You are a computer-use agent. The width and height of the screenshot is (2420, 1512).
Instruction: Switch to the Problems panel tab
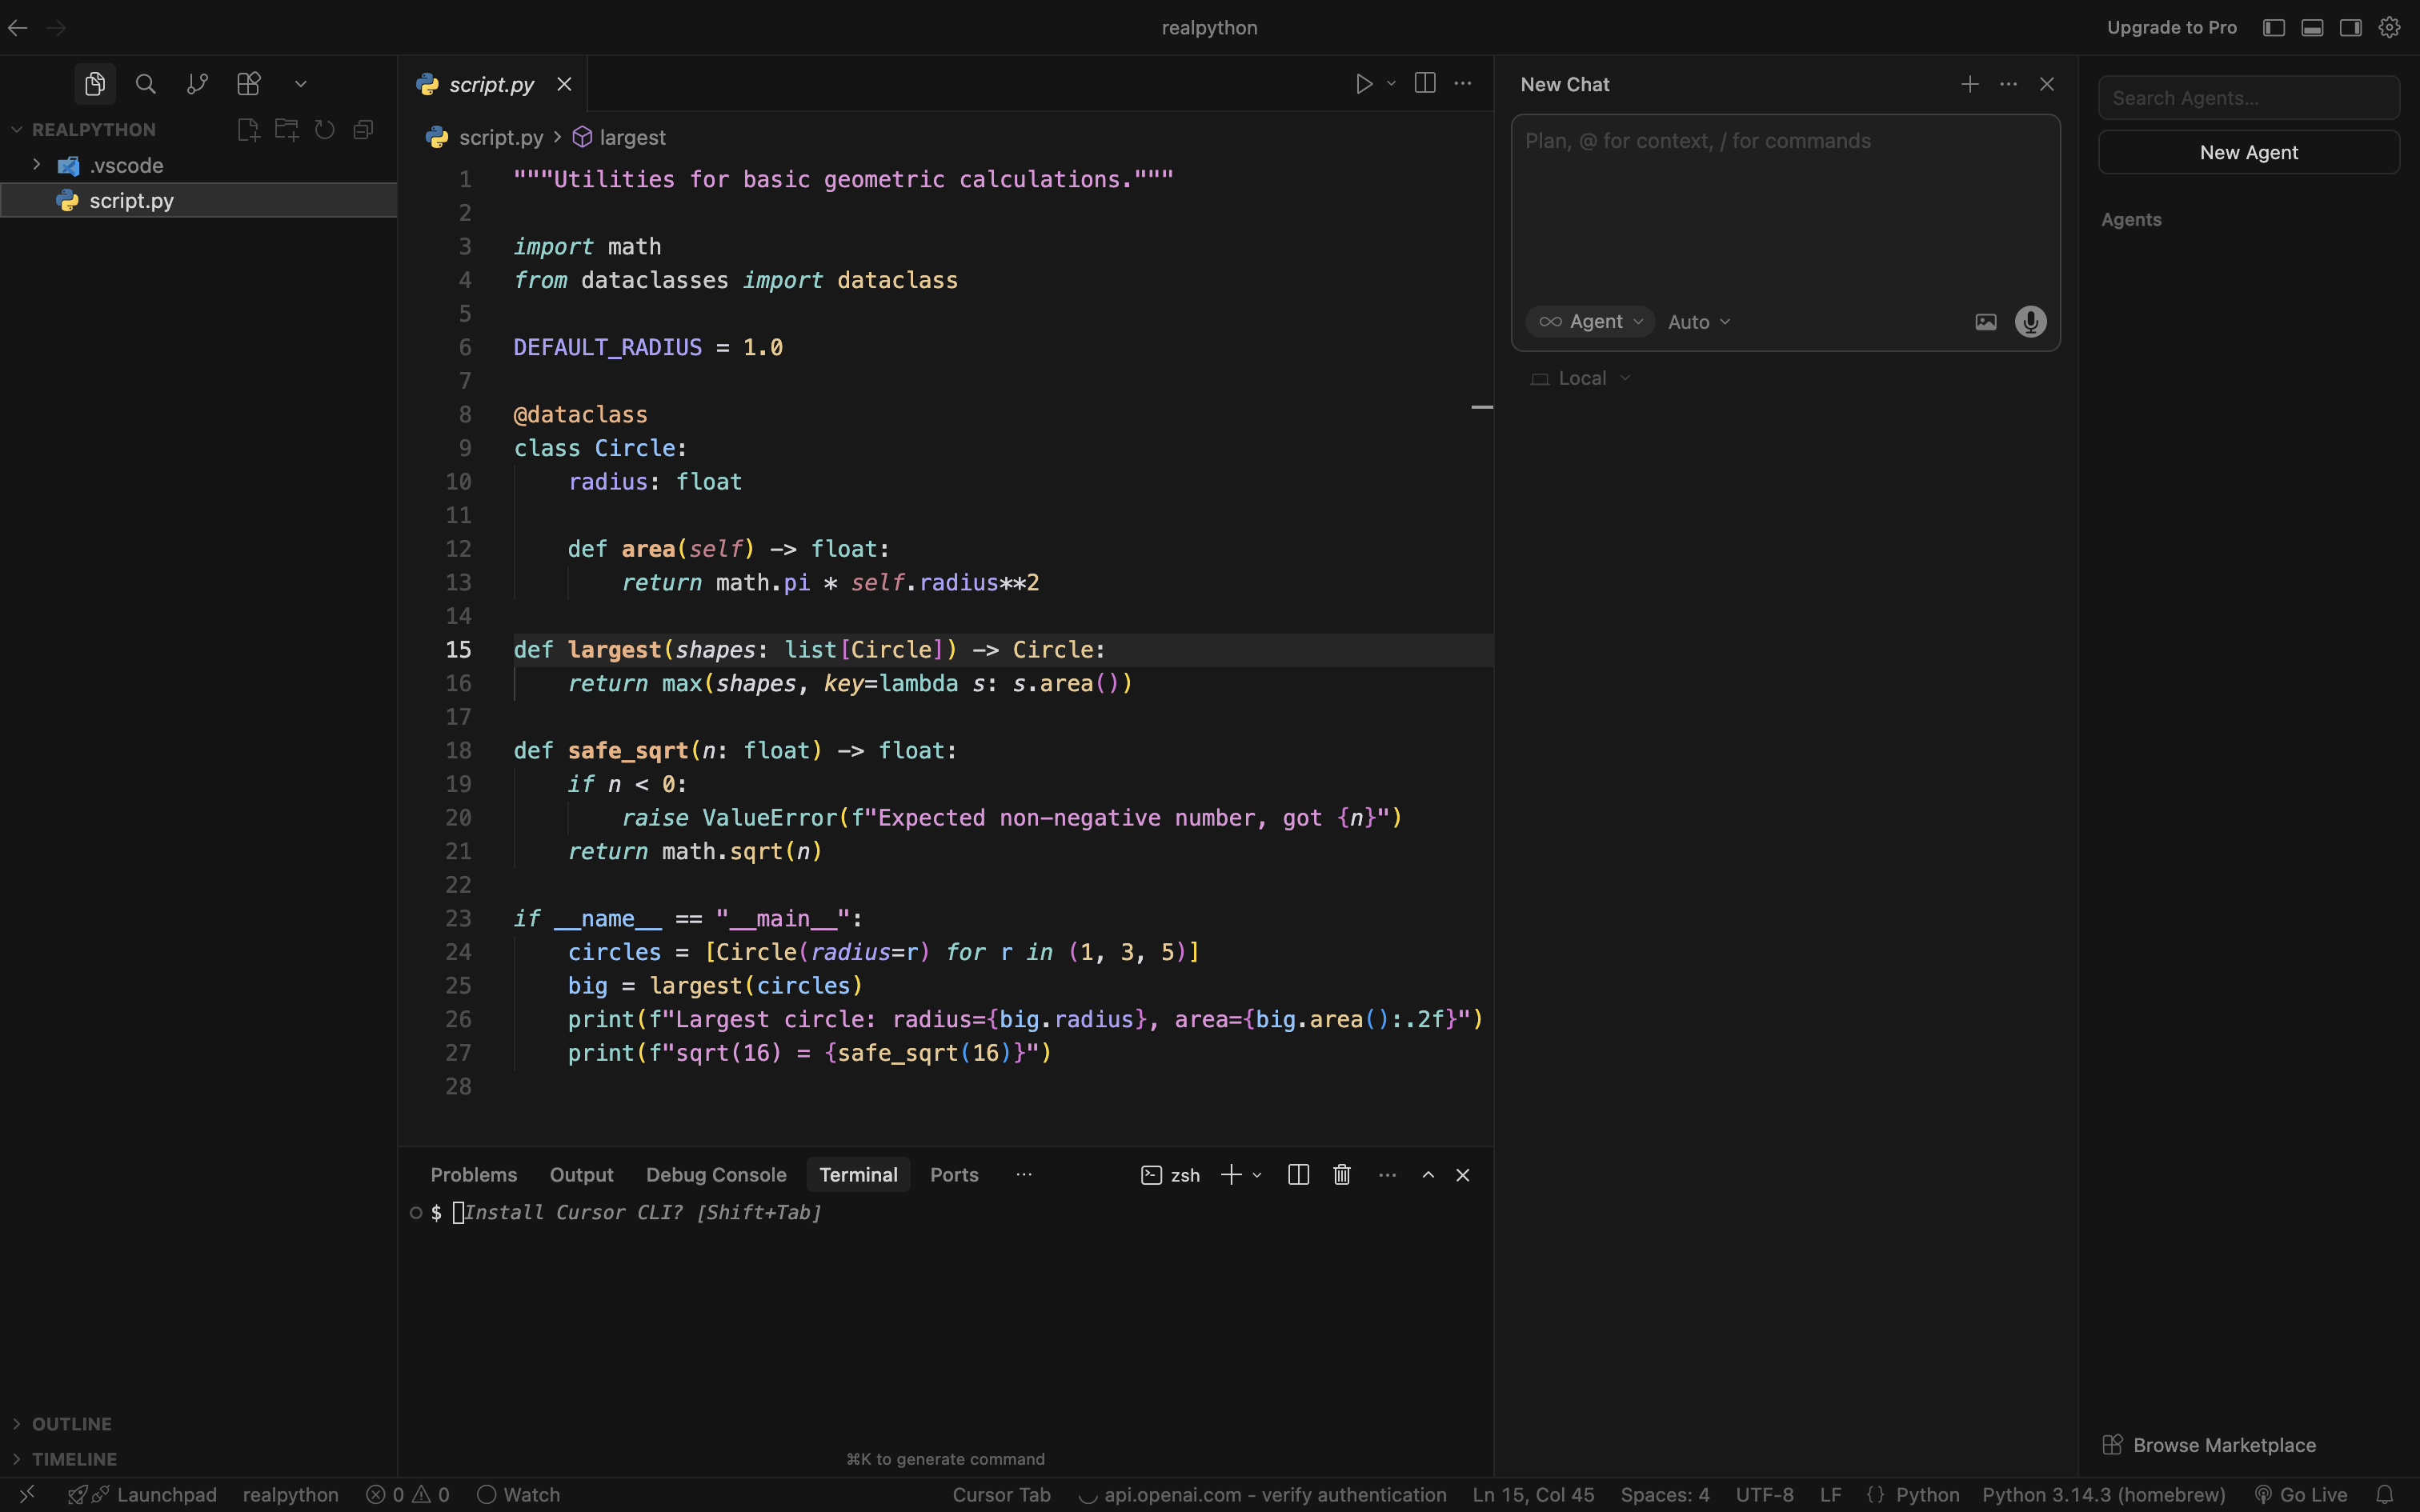click(474, 1175)
